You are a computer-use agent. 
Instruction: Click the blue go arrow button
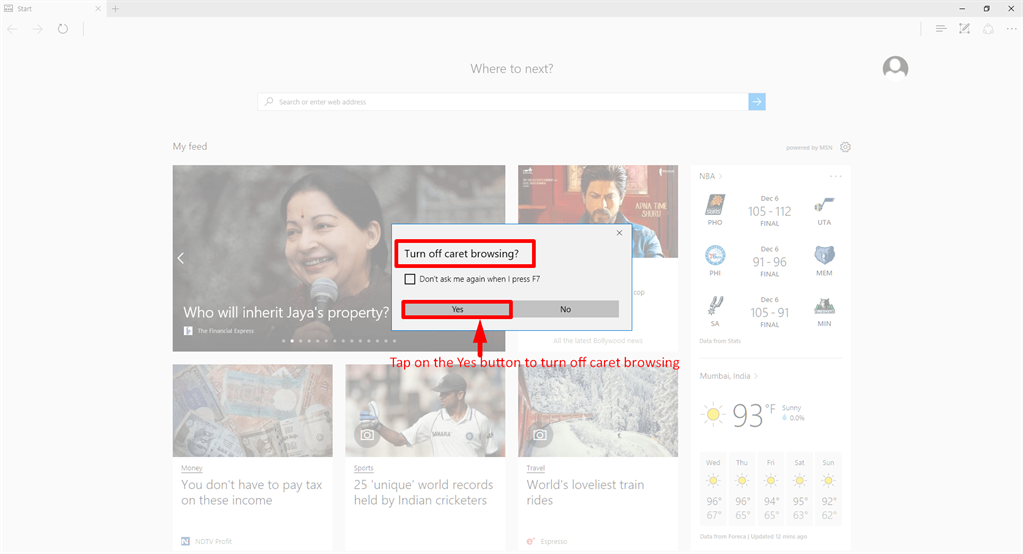pyautogui.click(x=757, y=102)
